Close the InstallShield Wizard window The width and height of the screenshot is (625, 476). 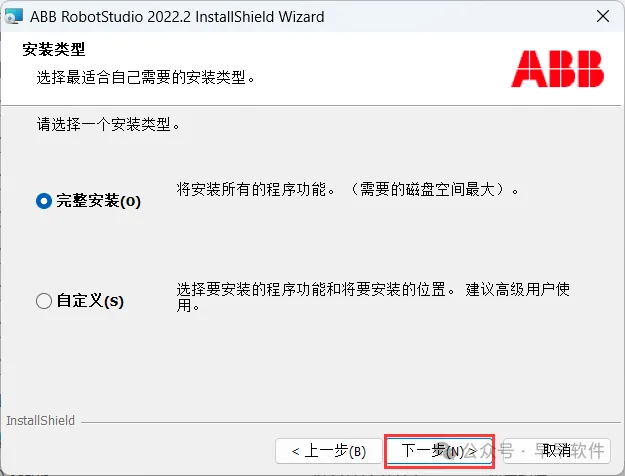coord(603,16)
